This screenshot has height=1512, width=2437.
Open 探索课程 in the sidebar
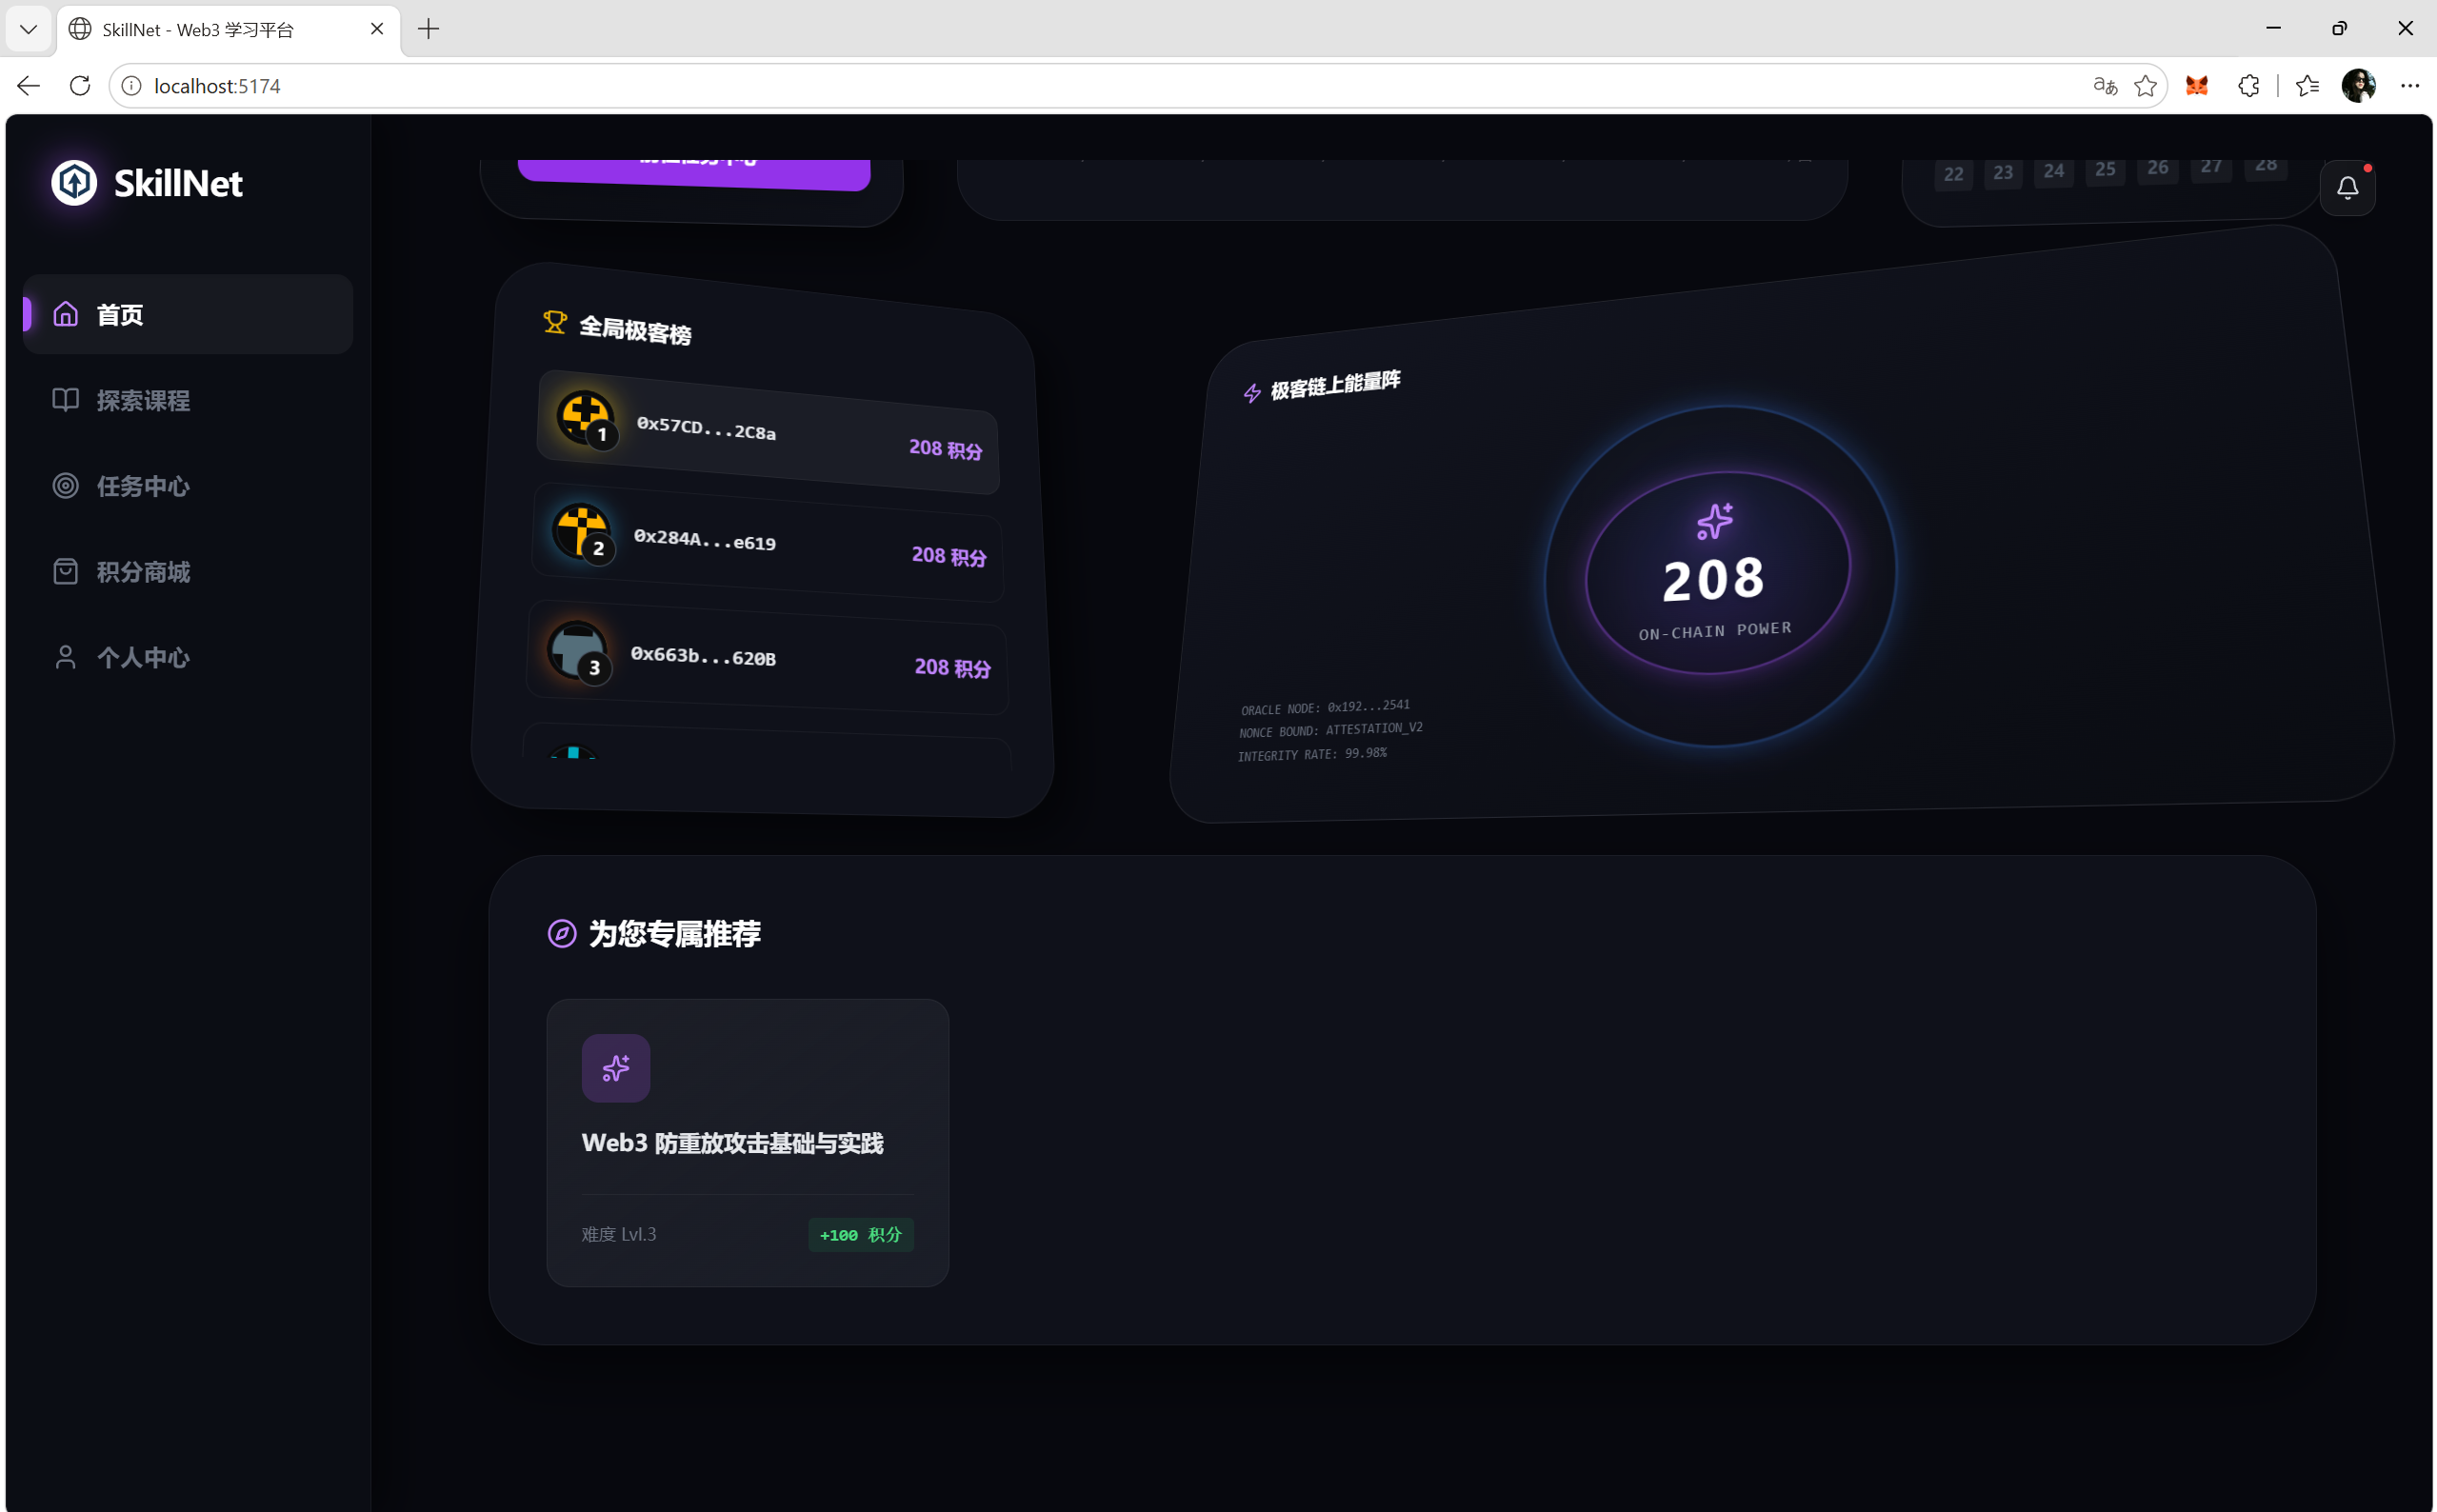click(188, 400)
